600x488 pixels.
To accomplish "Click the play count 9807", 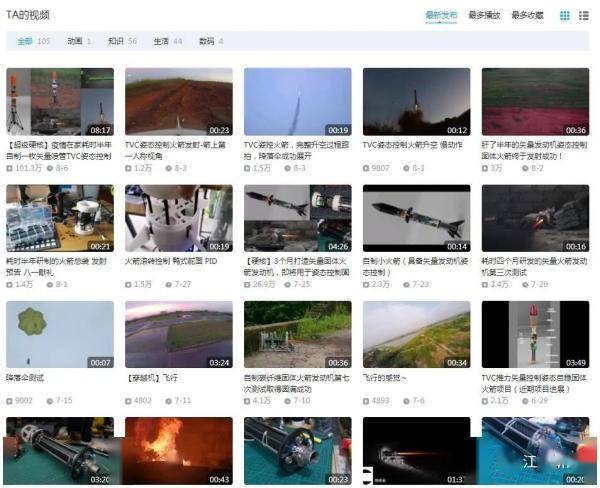I will tap(381, 168).
